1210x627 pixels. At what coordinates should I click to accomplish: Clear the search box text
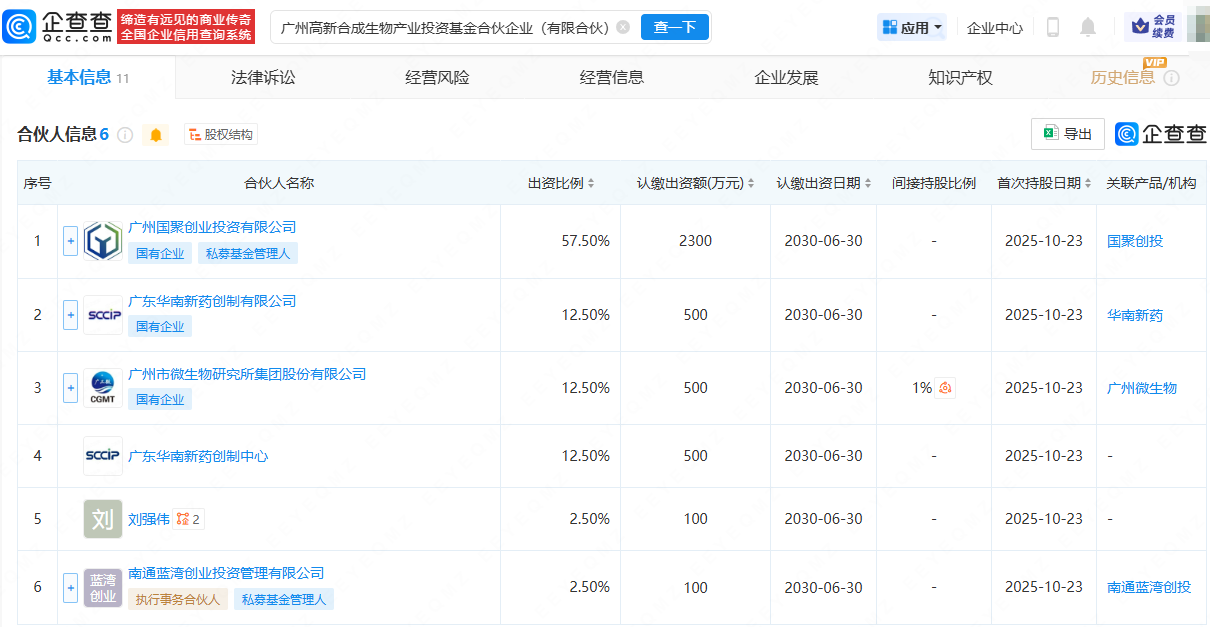(623, 28)
